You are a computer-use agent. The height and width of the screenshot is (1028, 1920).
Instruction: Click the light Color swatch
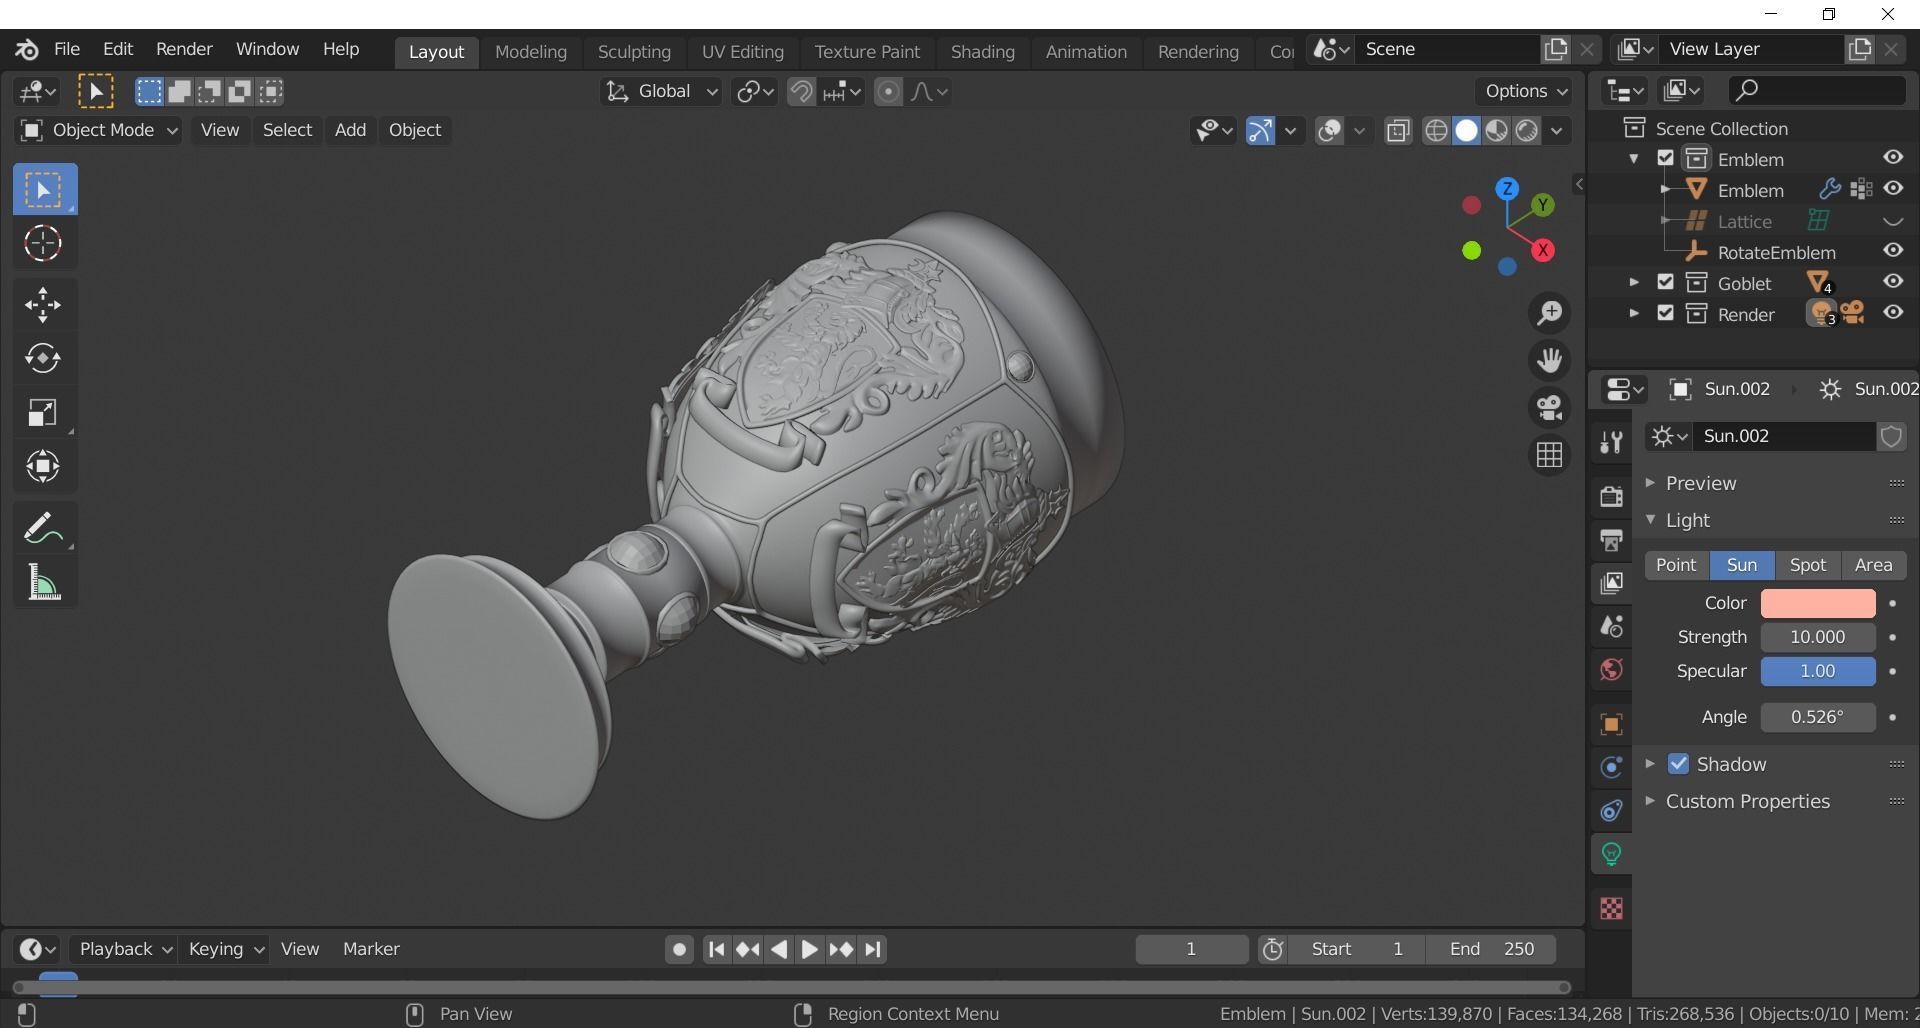1818,603
